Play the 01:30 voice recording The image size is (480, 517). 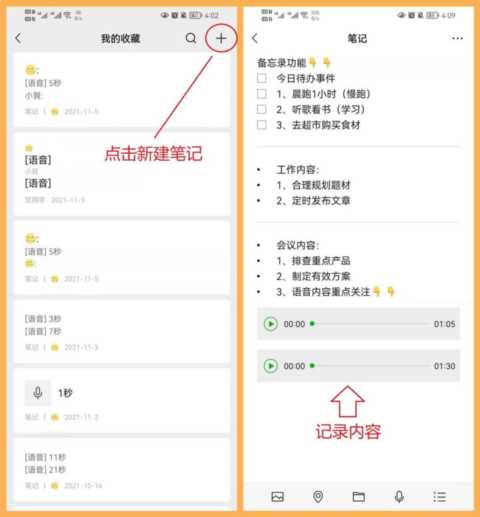[271, 366]
